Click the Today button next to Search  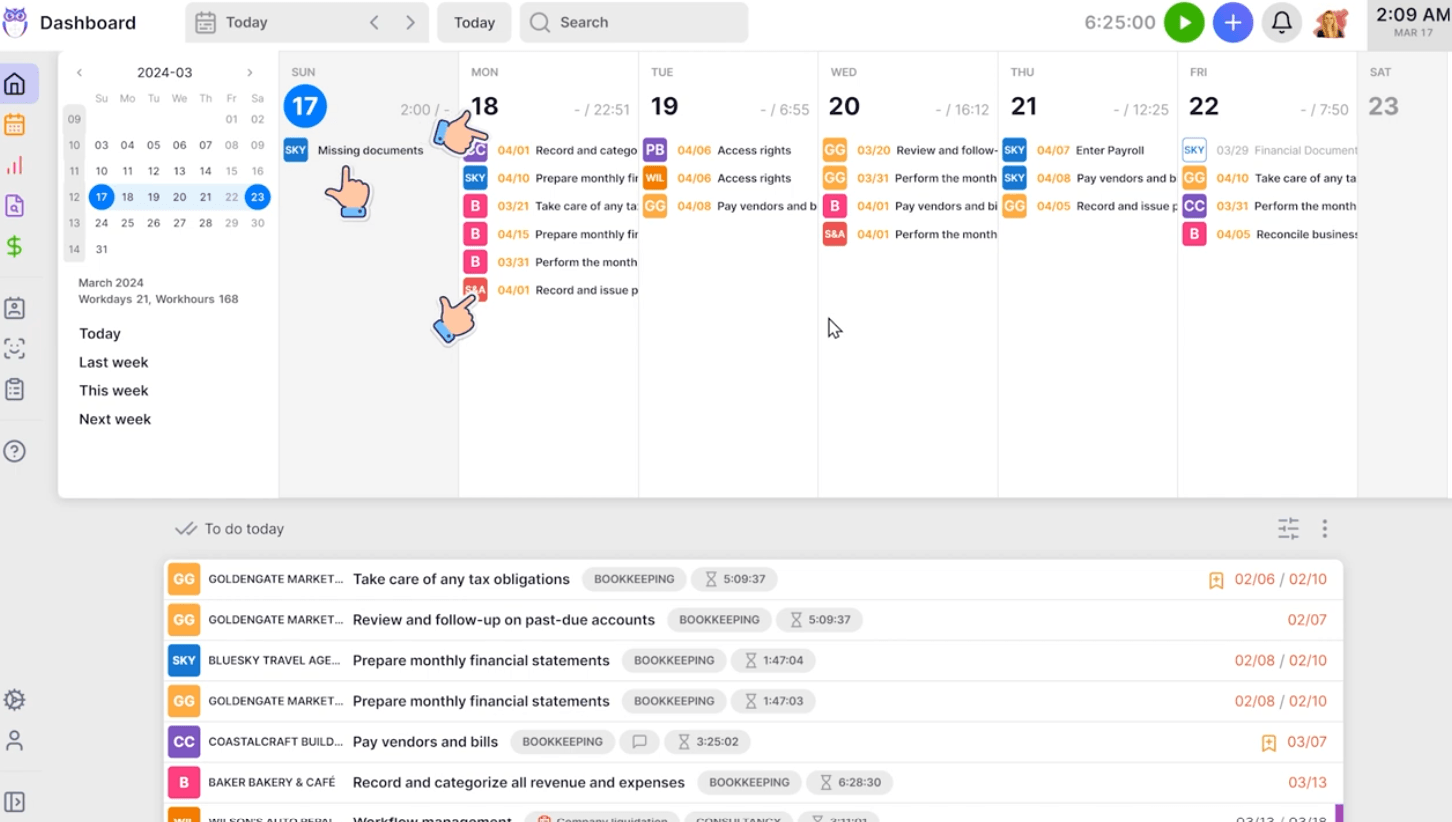tap(474, 22)
